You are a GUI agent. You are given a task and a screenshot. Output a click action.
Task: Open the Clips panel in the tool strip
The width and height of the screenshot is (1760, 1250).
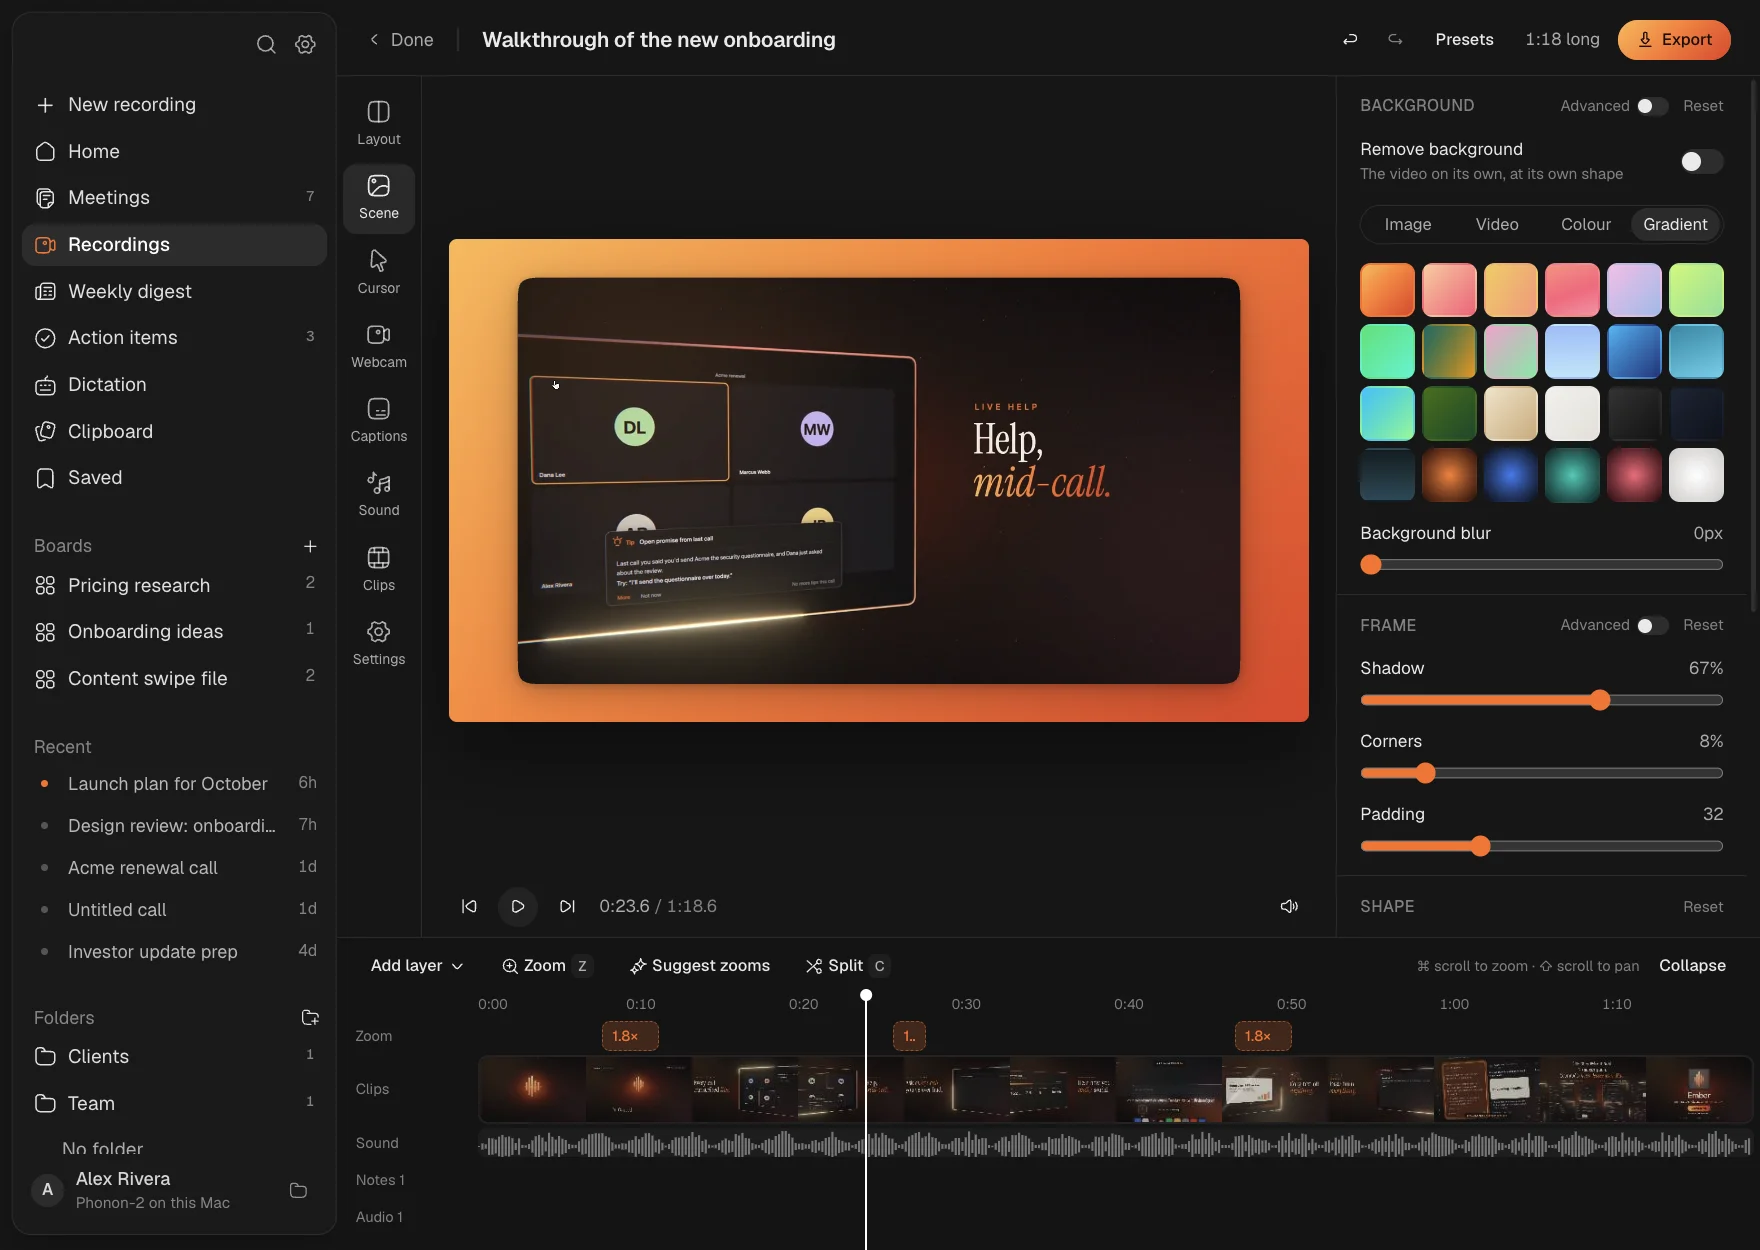(x=378, y=569)
